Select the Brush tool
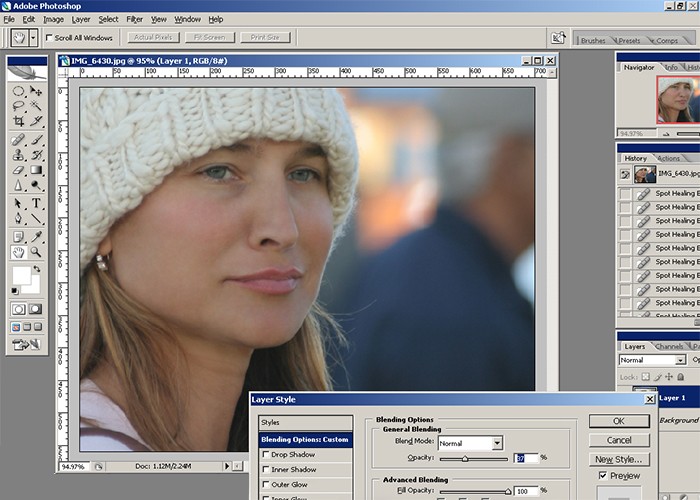This screenshot has width=700, height=500. (x=36, y=140)
